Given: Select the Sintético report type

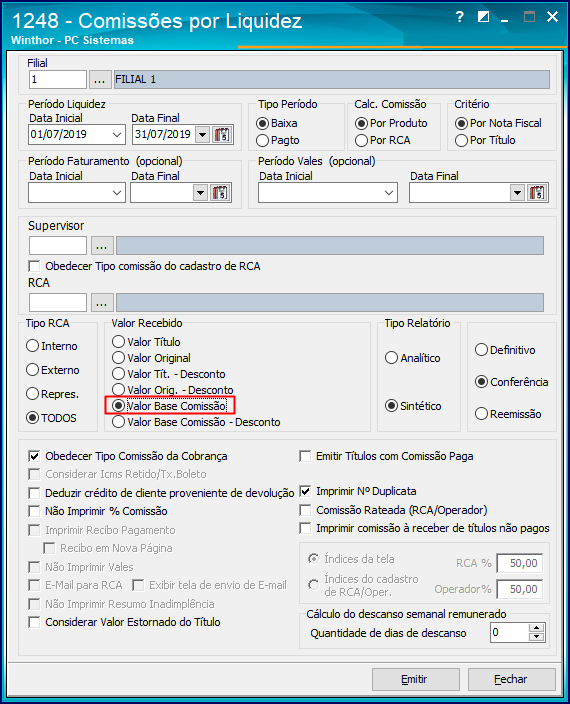Looking at the screenshot, I should tap(413, 406).
